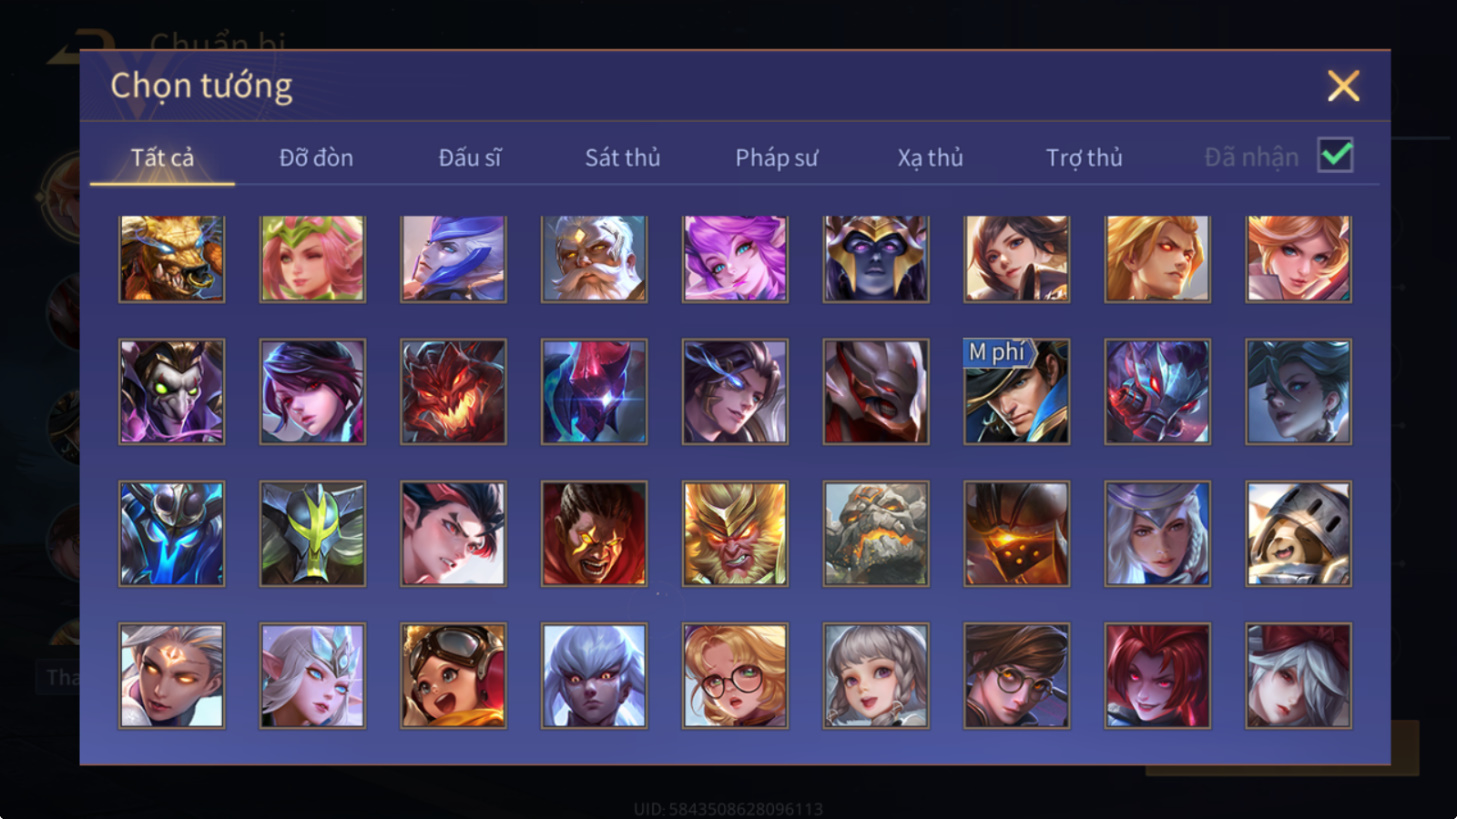This screenshot has width=1457, height=819.
Task: Pick the red-haired demon woman hero
Action: tap(1158, 675)
